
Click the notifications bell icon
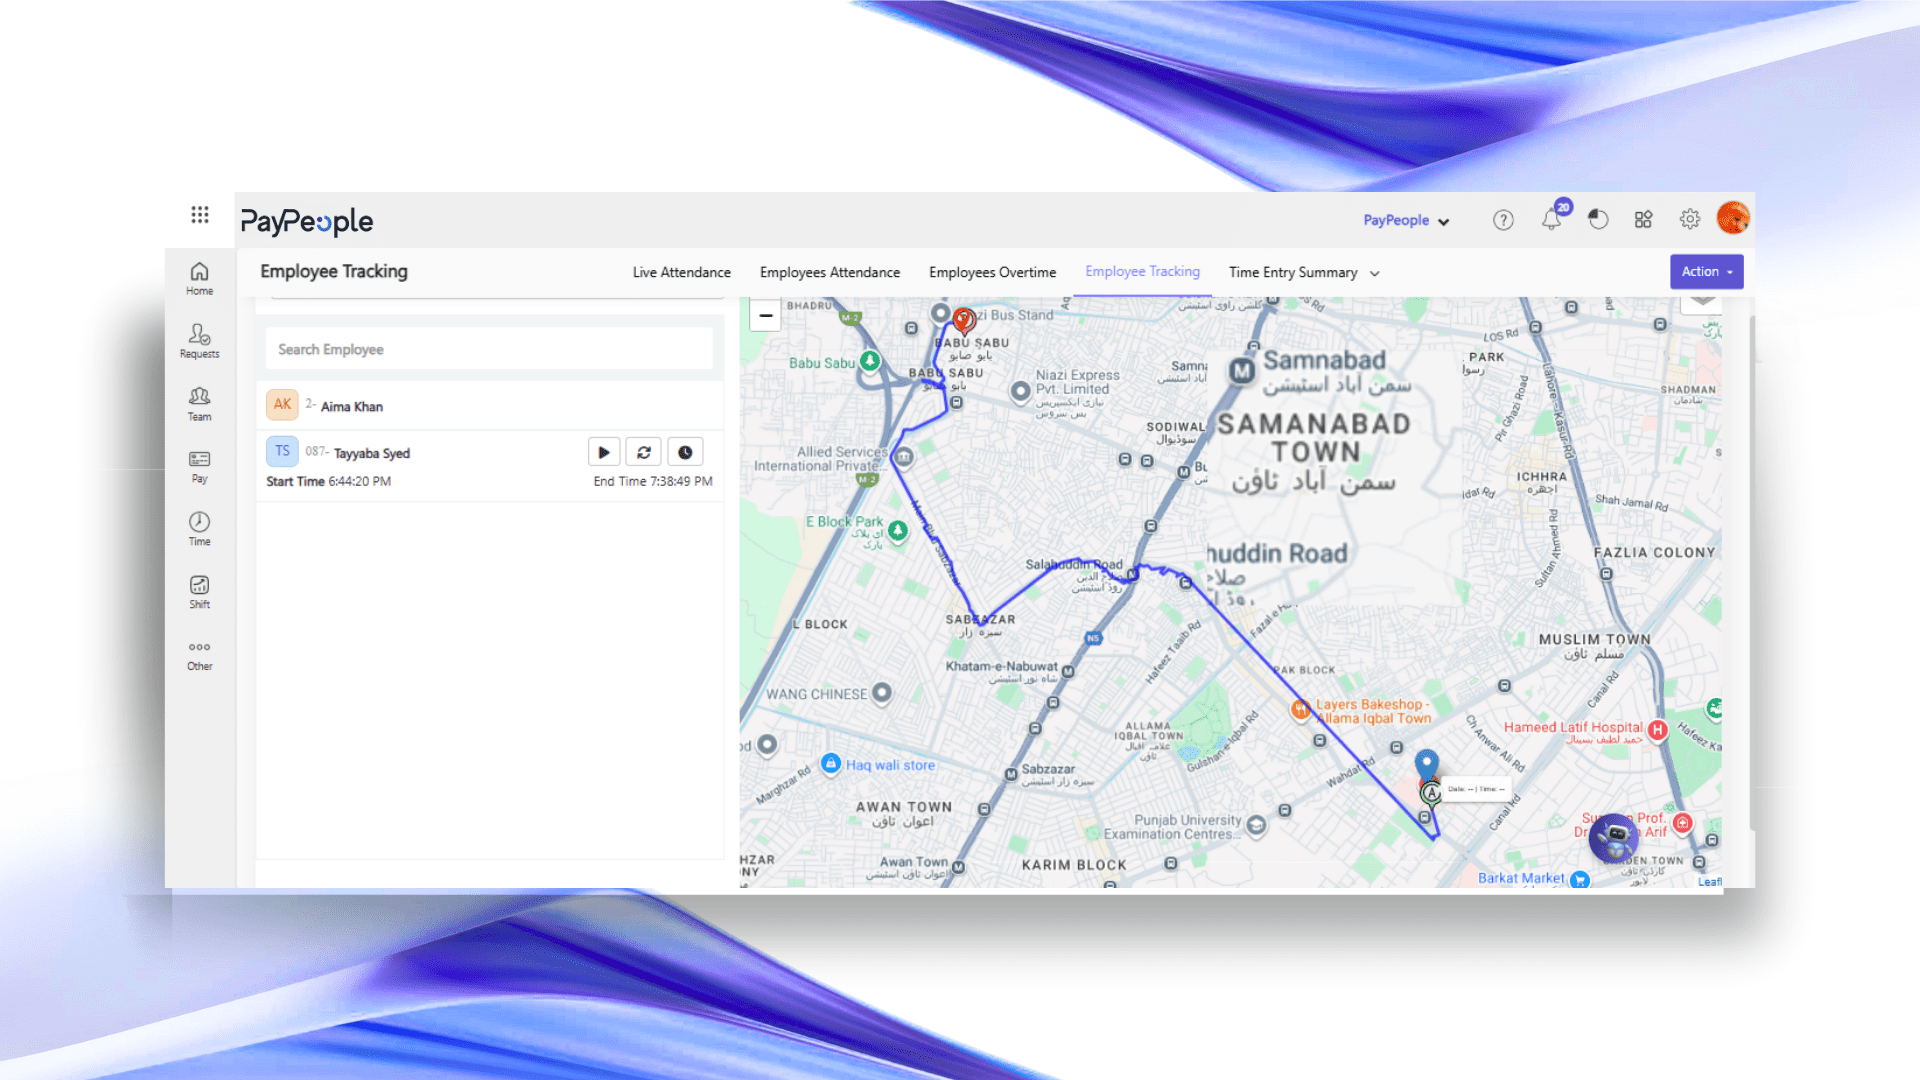(1551, 219)
